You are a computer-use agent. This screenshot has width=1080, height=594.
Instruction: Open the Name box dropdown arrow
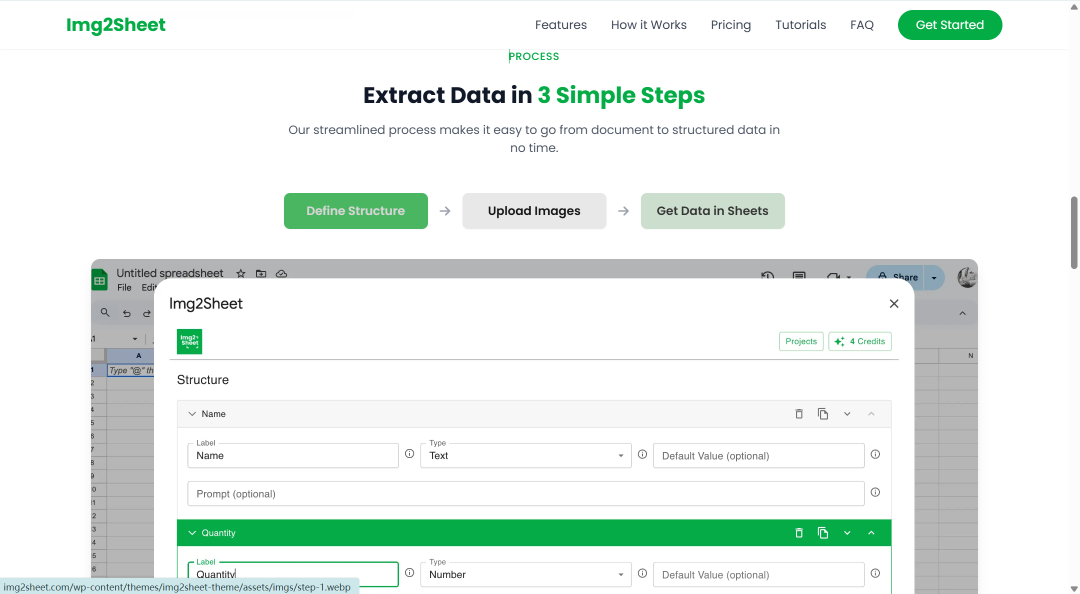tap(135, 338)
